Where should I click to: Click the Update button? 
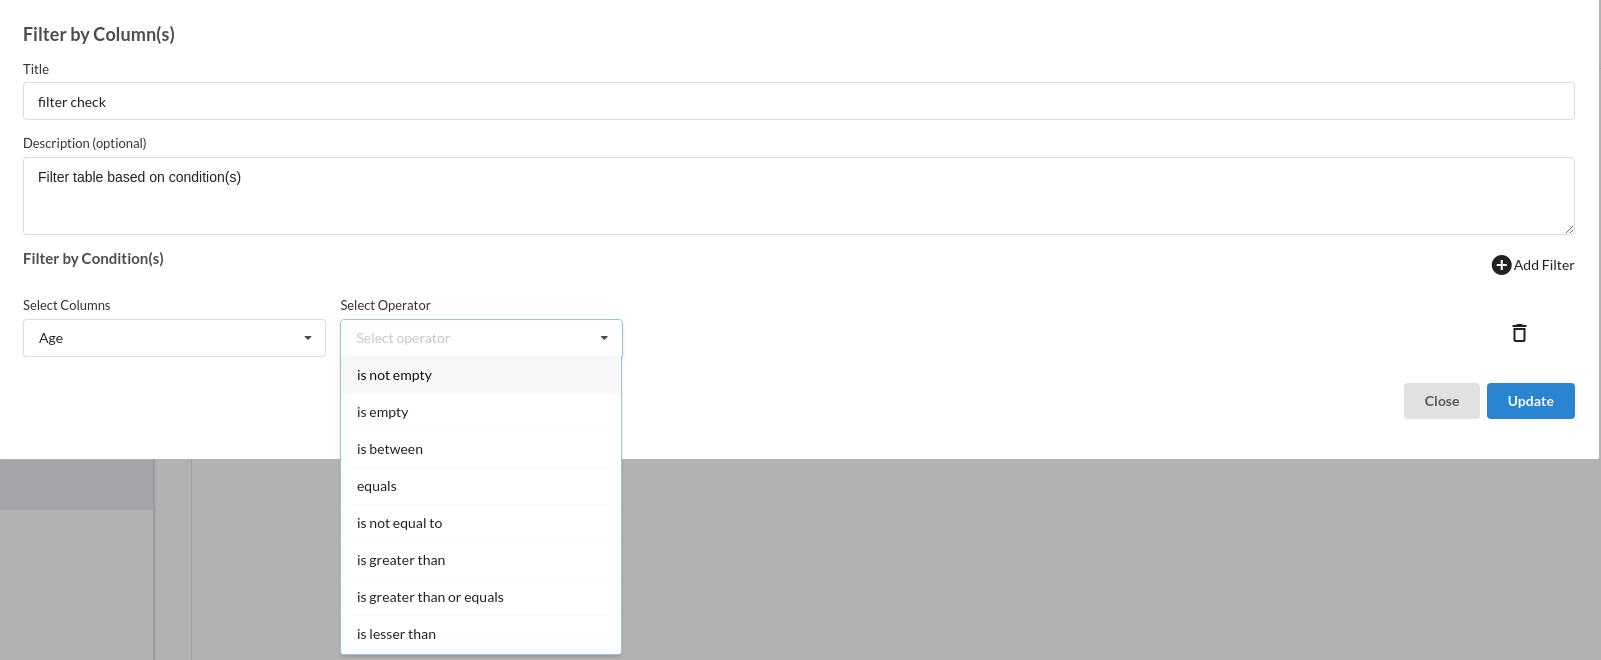point(1530,401)
